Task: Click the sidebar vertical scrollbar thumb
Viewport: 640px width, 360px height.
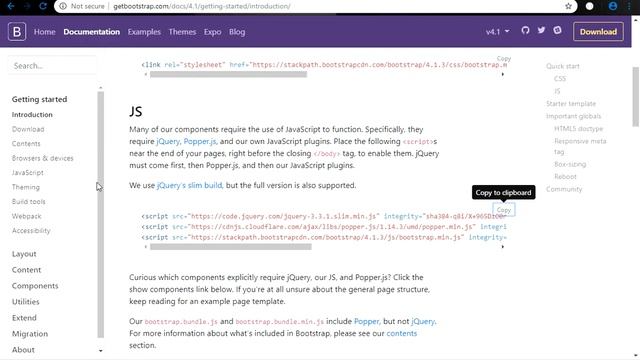Action: point(100,215)
